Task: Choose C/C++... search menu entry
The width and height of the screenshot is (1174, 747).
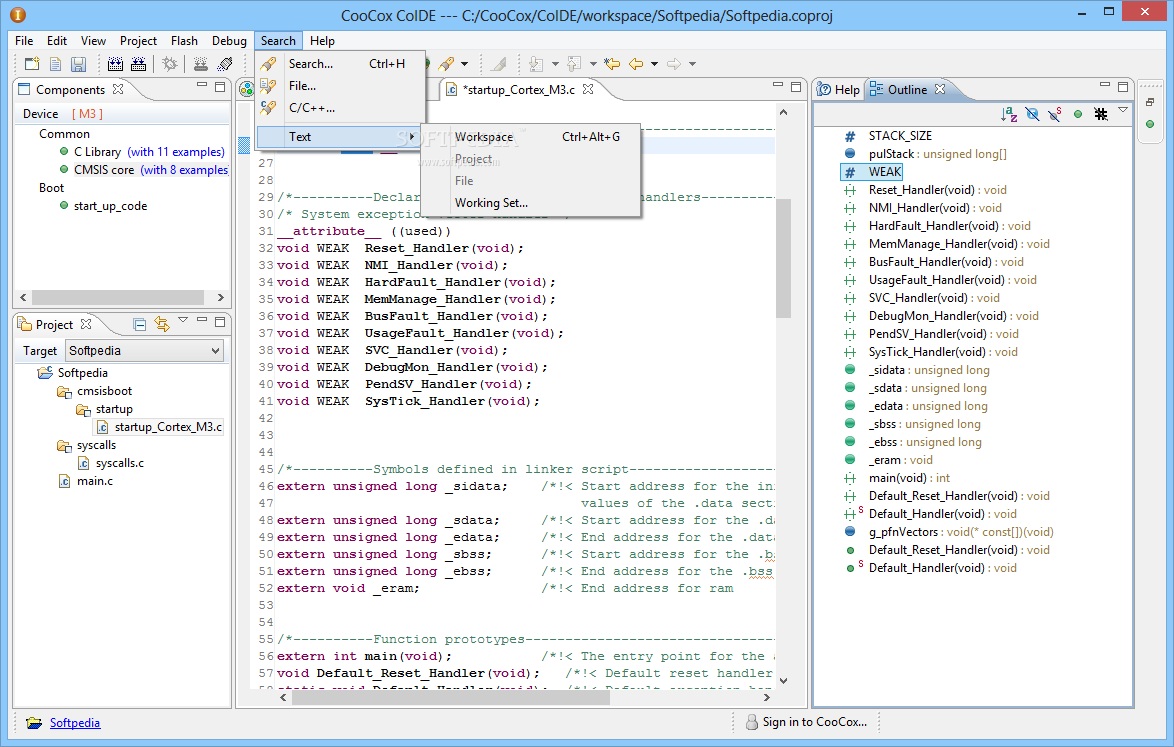Action: [340, 108]
